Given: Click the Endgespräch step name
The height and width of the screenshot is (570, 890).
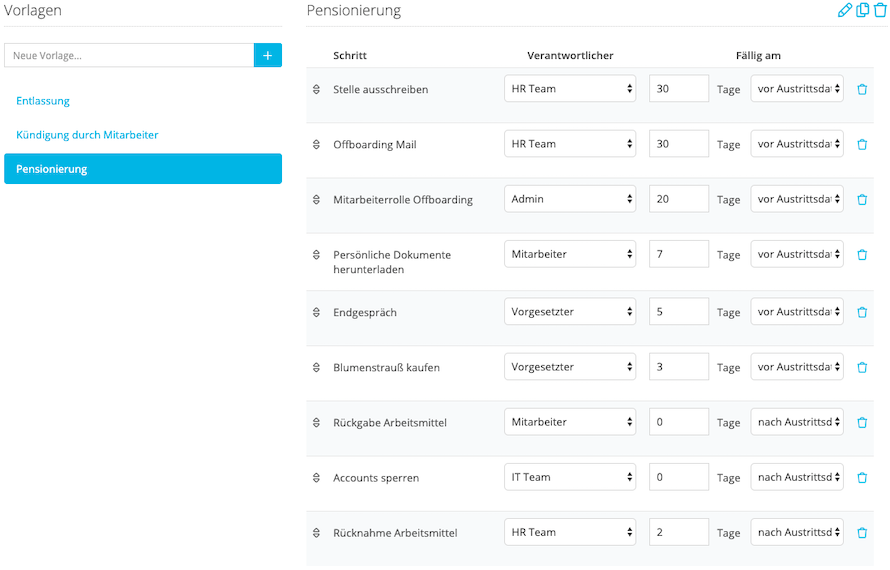Looking at the screenshot, I should [x=365, y=313].
